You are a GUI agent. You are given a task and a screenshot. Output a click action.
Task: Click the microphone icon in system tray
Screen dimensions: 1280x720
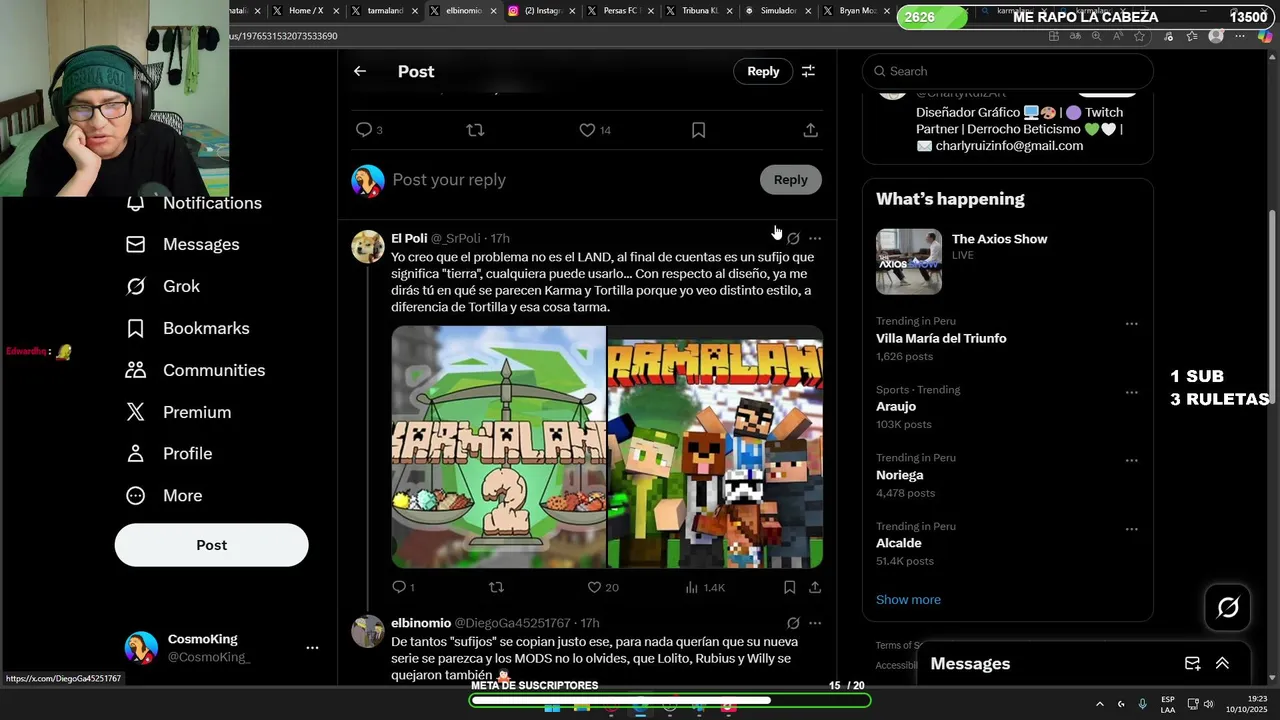point(1142,704)
